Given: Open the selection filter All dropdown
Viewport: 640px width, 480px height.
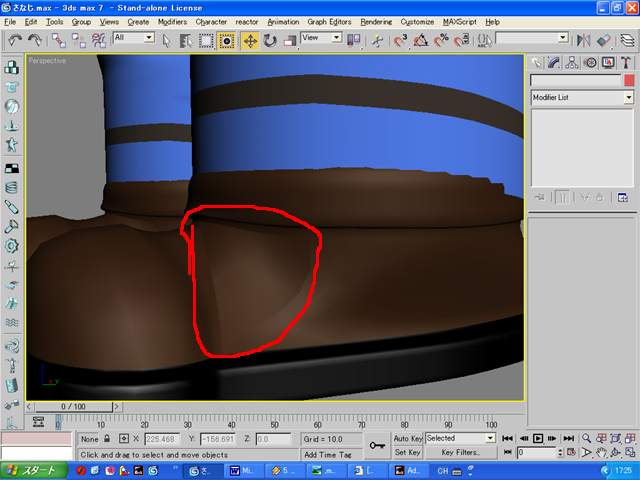Looking at the screenshot, I should tap(133, 38).
